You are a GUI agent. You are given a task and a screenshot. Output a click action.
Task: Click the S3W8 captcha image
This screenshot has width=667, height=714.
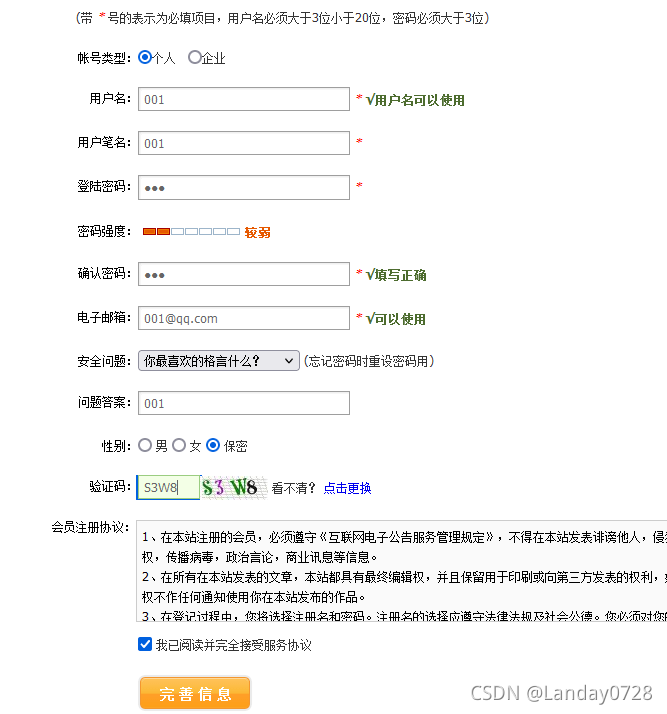[x=234, y=488]
